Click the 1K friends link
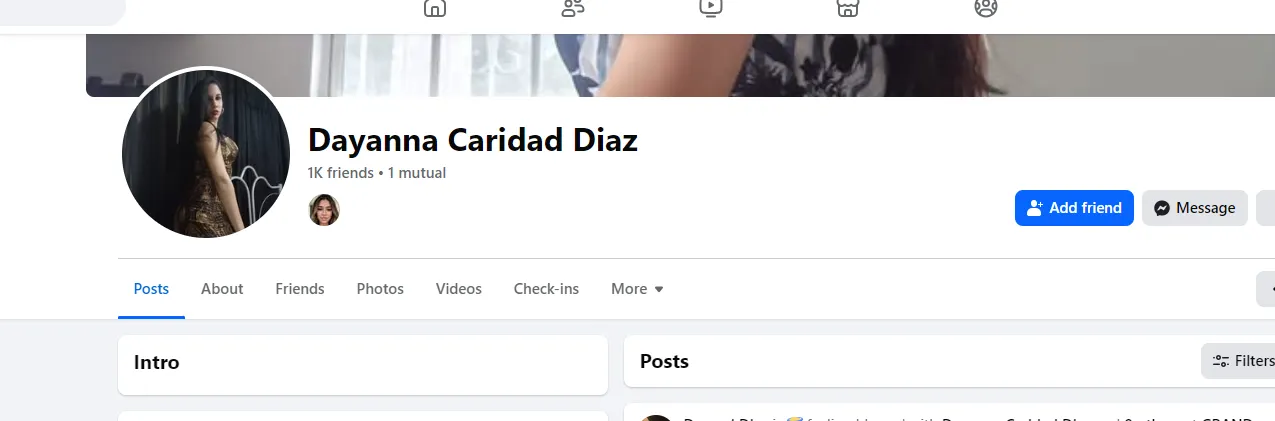Image resolution: width=1275 pixels, height=421 pixels. [x=340, y=173]
